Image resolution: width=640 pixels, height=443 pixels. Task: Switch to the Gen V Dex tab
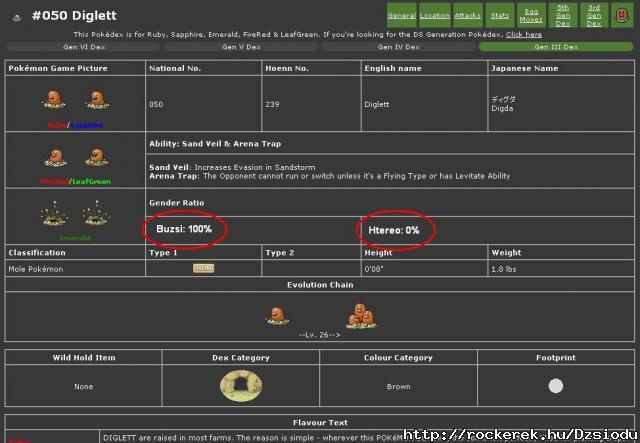(241, 47)
